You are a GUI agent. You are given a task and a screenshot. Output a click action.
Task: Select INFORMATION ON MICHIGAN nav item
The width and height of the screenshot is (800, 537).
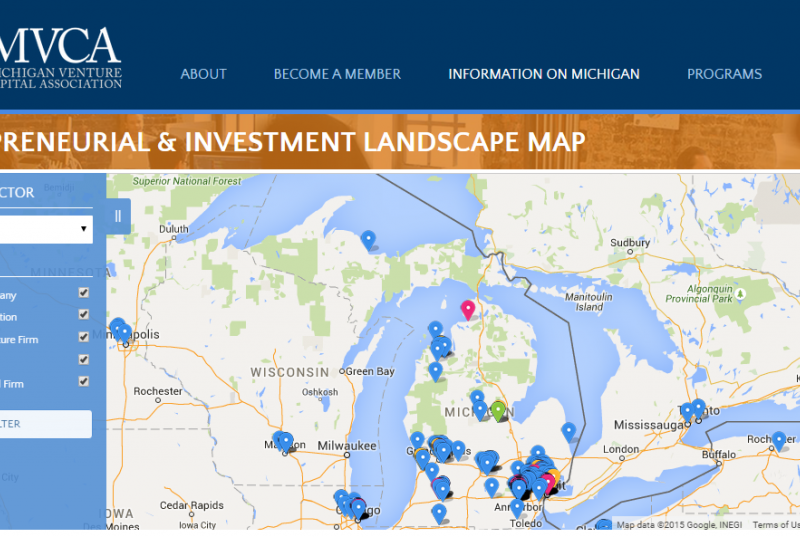coord(544,74)
